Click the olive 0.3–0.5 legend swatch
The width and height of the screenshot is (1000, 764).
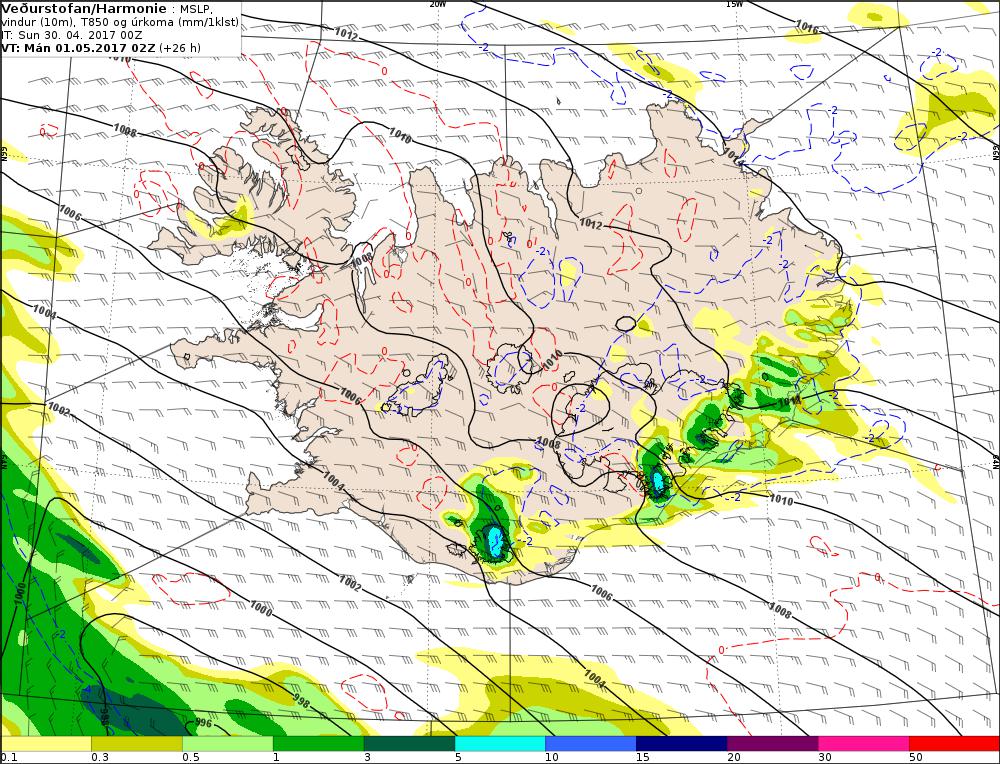(137, 744)
